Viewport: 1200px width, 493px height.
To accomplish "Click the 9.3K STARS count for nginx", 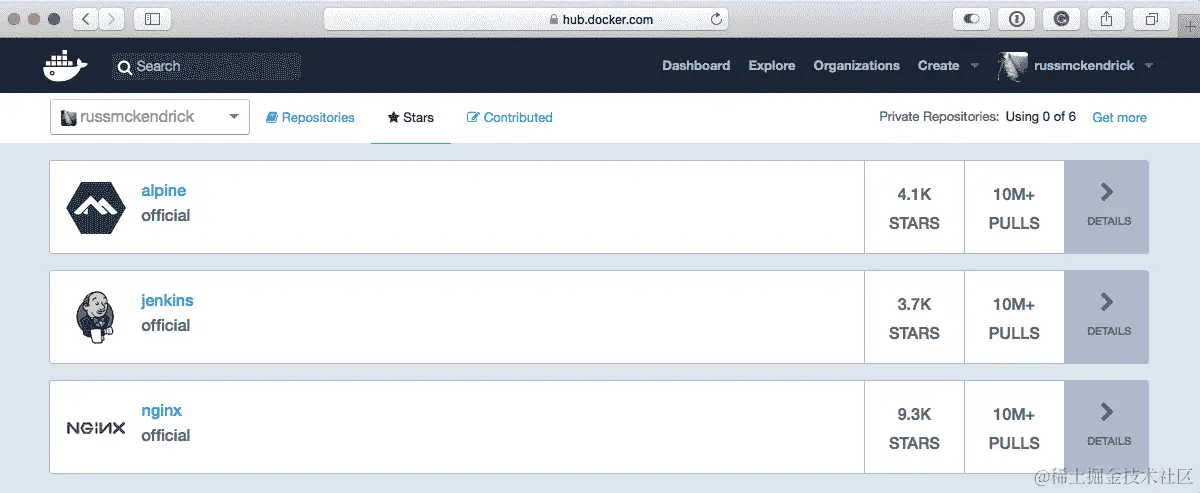I will (x=914, y=428).
